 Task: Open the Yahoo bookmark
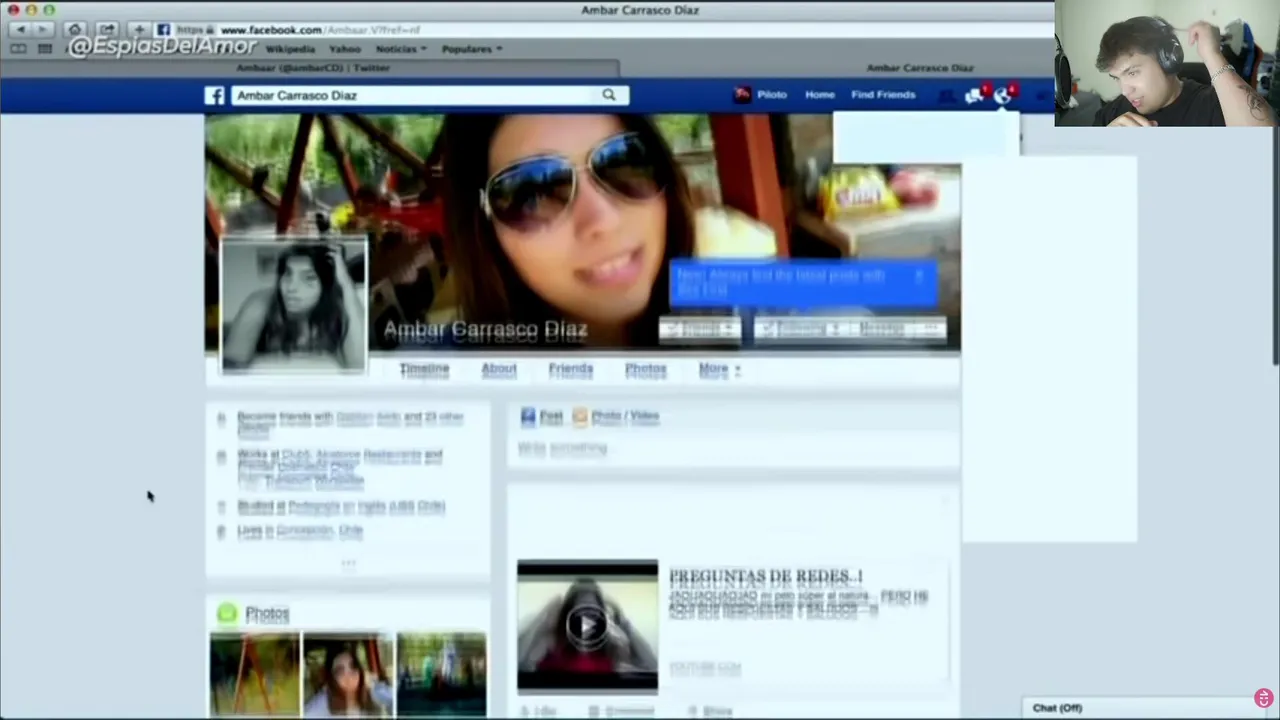coord(344,49)
